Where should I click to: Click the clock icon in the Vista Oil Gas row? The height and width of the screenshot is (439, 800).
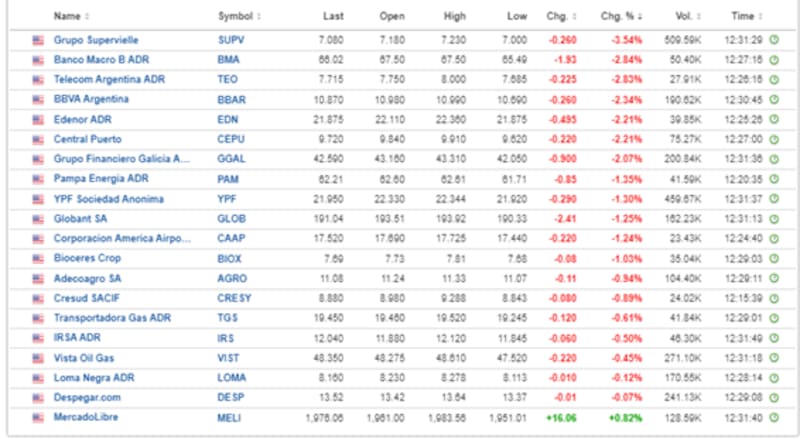point(772,357)
